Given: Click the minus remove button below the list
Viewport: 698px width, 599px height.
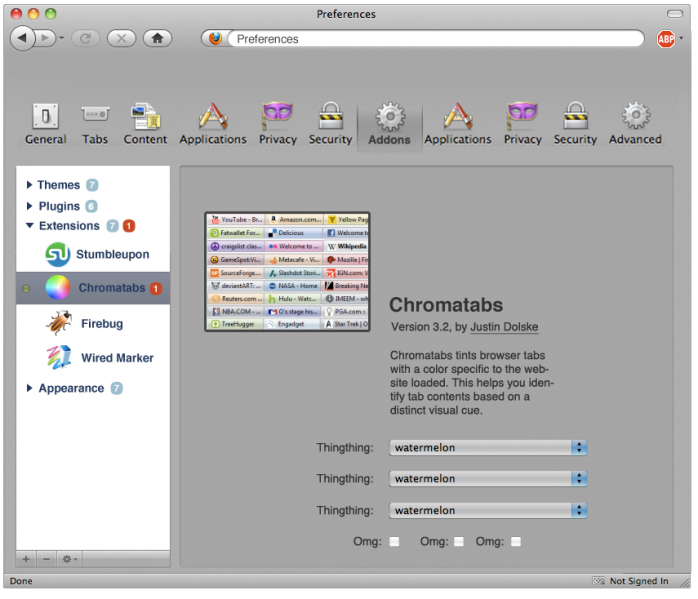Looking at the screenshot, I should point(46,559).
